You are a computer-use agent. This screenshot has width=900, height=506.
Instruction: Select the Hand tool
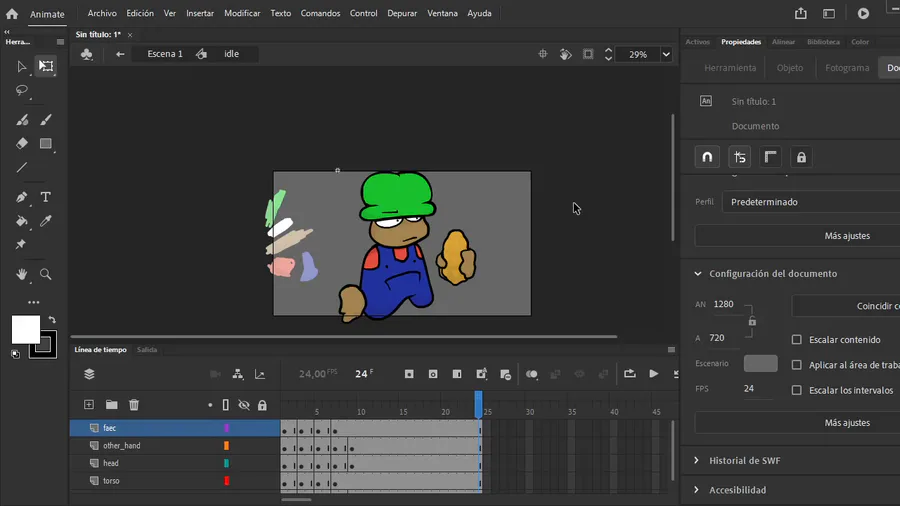[22, 274]
